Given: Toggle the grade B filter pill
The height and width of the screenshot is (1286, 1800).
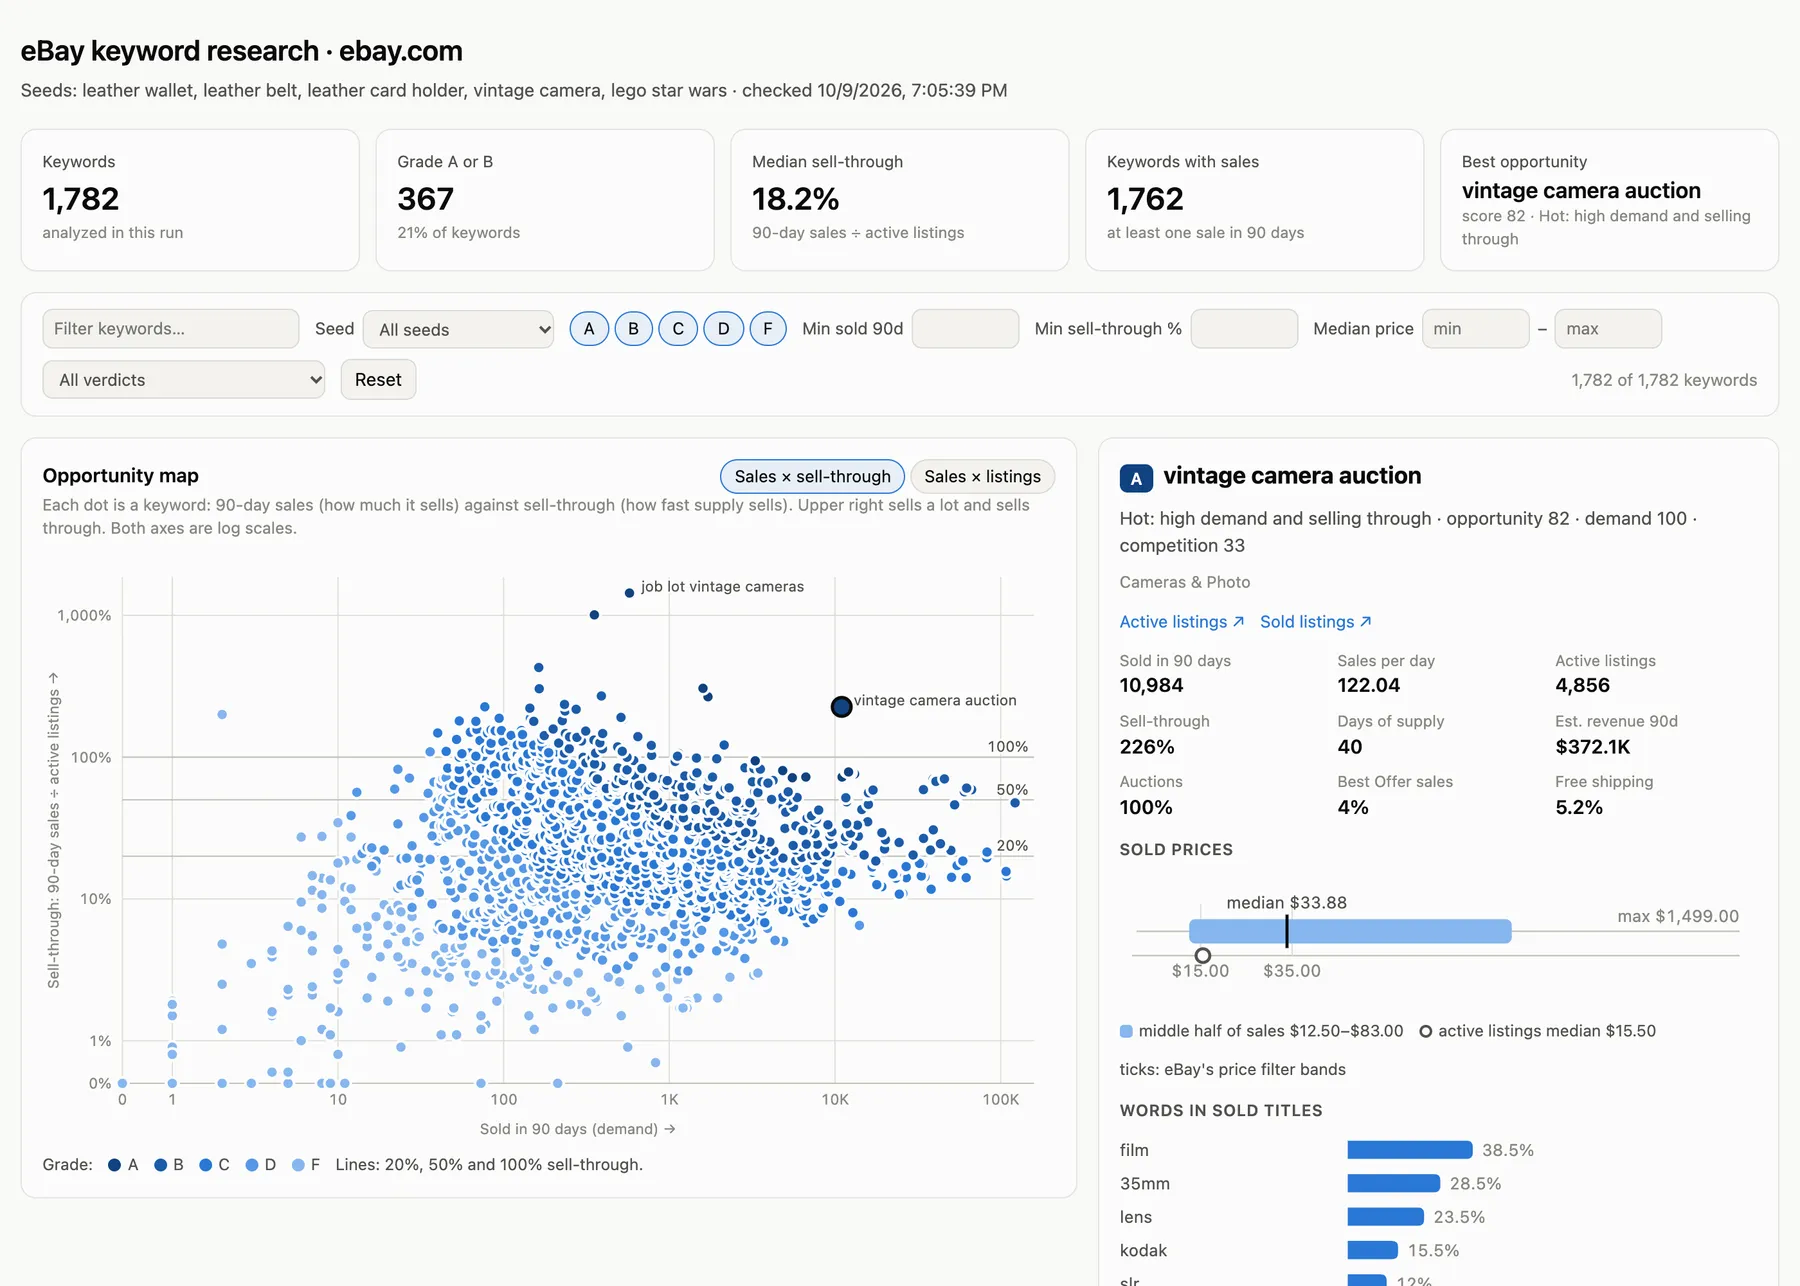Looking at the screenshot, I should coord(633,329).
